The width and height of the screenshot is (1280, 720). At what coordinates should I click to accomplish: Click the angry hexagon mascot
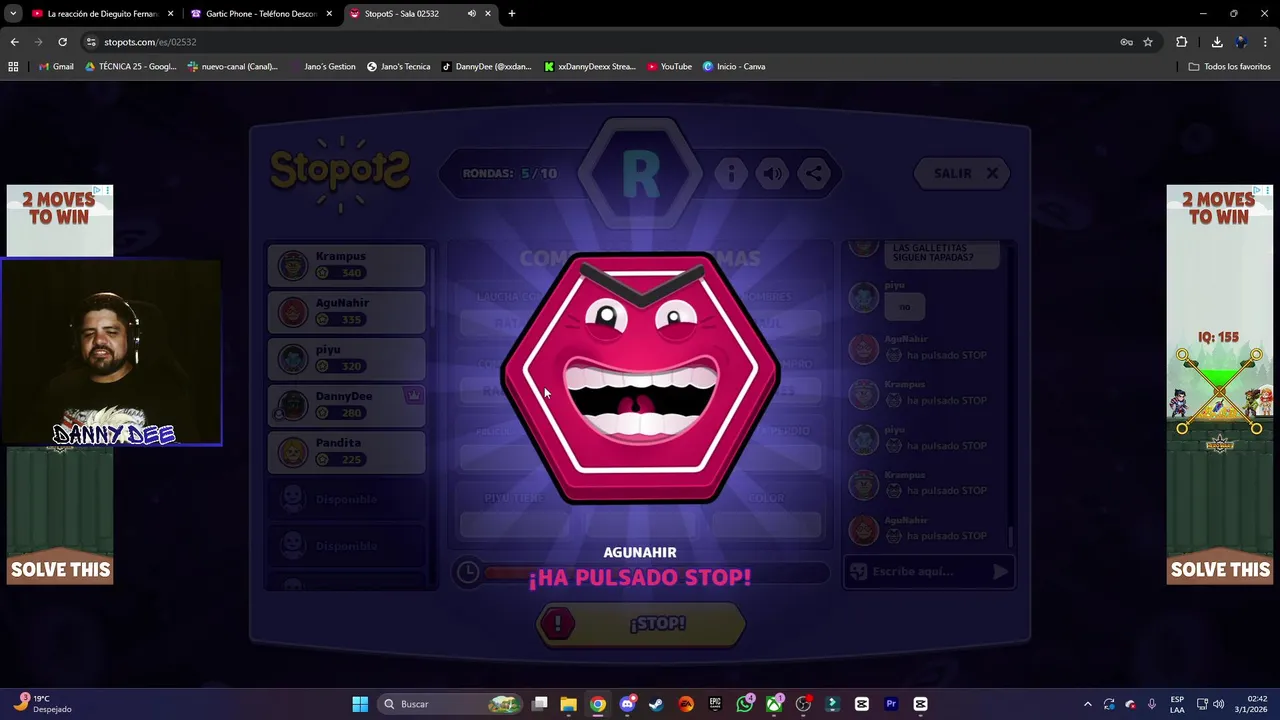[640, 377]
